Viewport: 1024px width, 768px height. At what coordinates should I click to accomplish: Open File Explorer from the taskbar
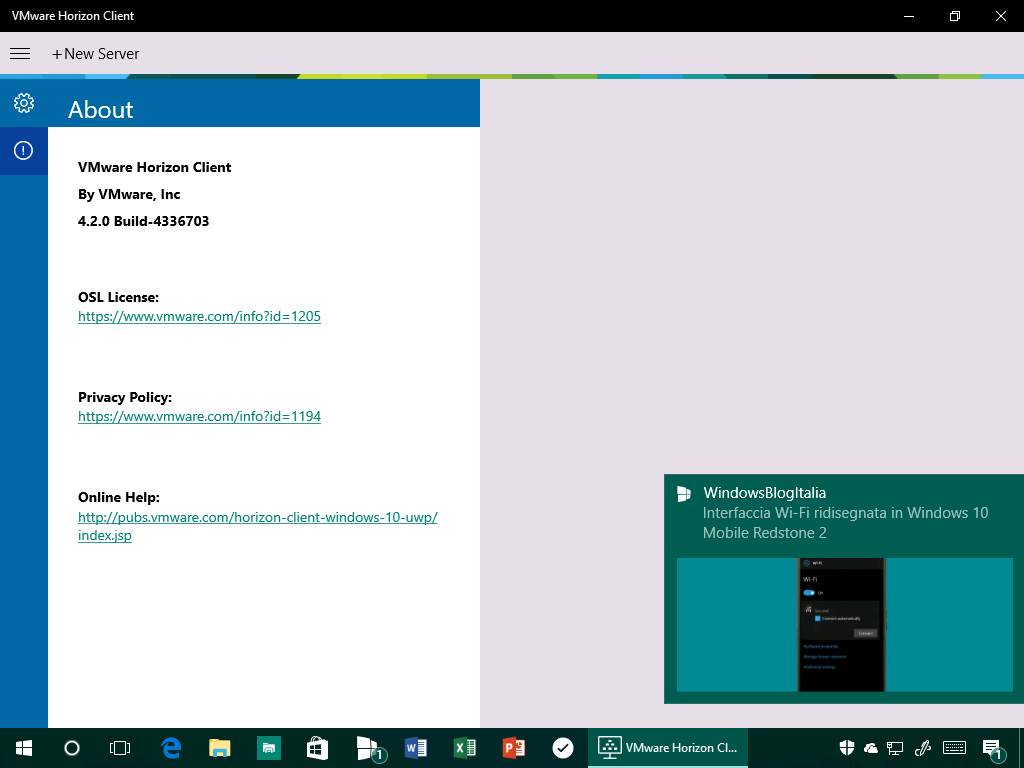pyautogui.click(x=220, y=748)
